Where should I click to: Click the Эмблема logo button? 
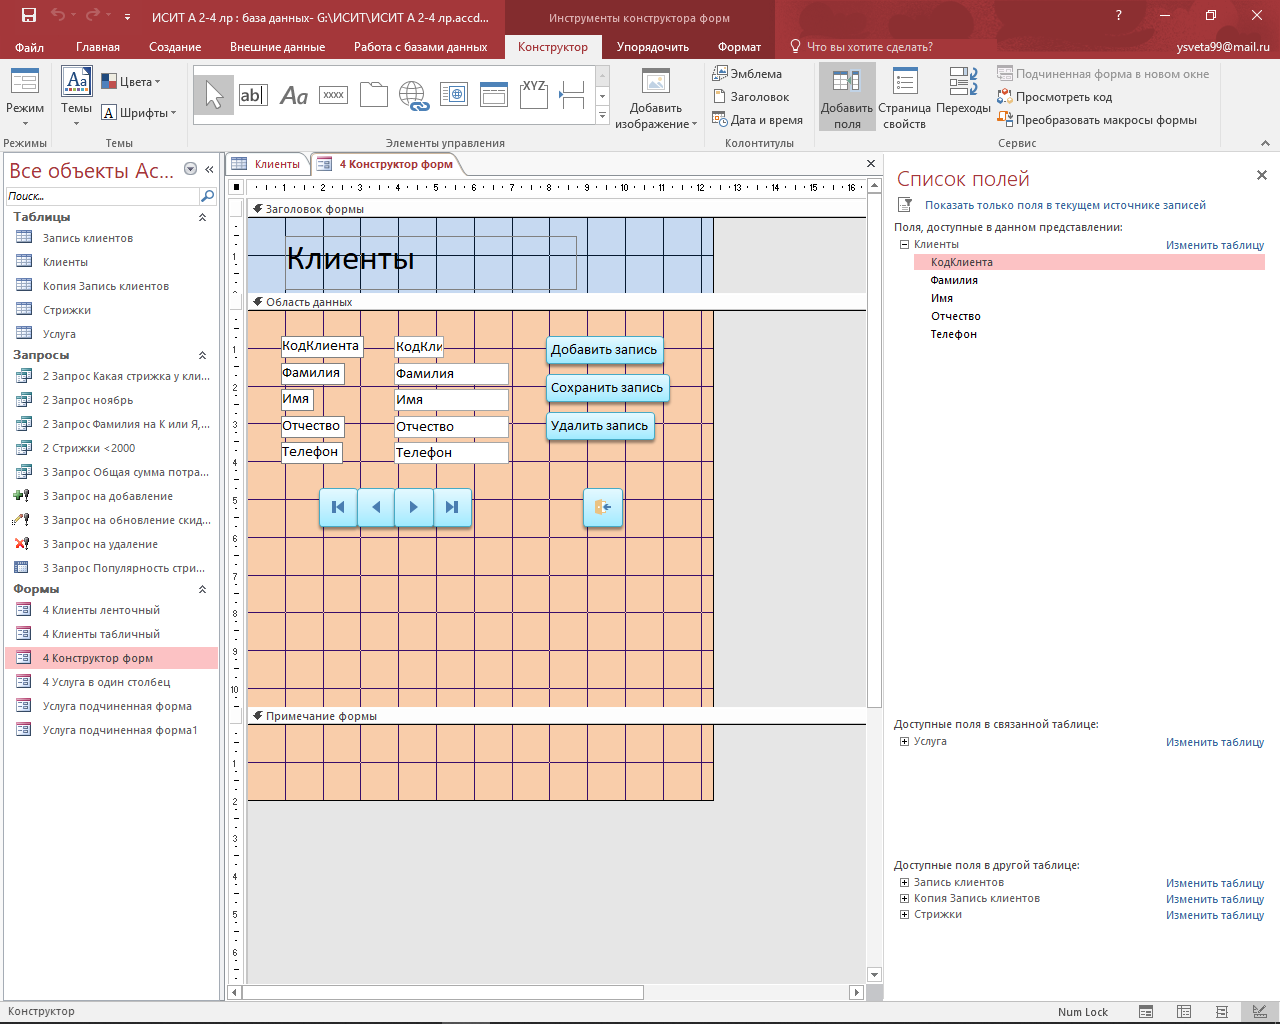pos(747,74)
